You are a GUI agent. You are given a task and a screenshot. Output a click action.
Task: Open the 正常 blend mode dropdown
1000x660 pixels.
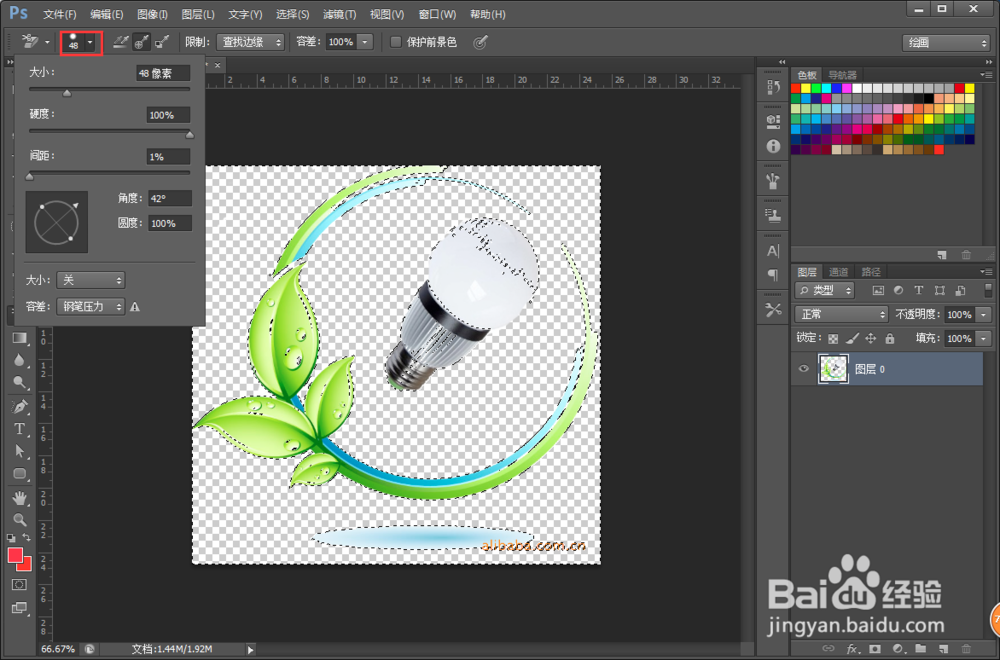tap(841, 314)
